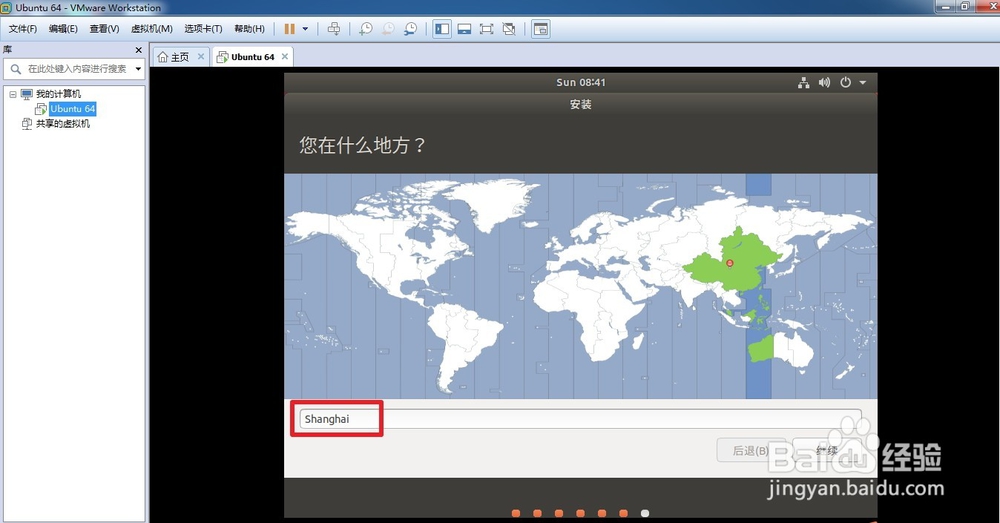Click the 后退(B) back button
The image size is (1000, 523).
(751, 450)
